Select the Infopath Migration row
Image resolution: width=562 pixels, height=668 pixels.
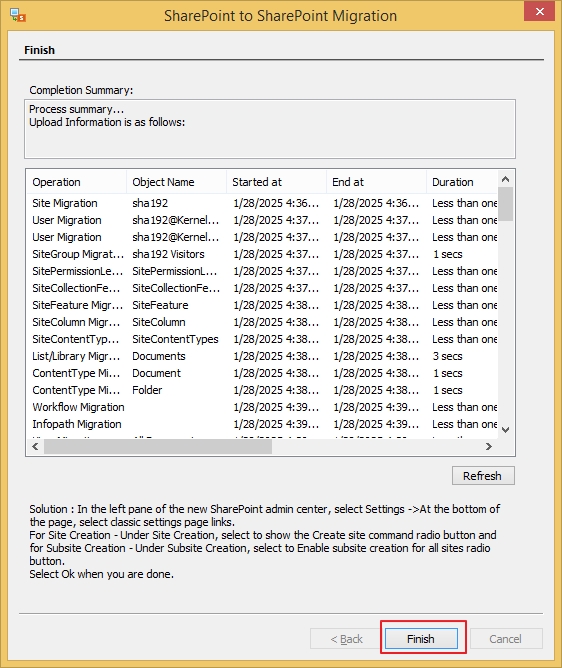pyautogui.click(x=262, y=425)
